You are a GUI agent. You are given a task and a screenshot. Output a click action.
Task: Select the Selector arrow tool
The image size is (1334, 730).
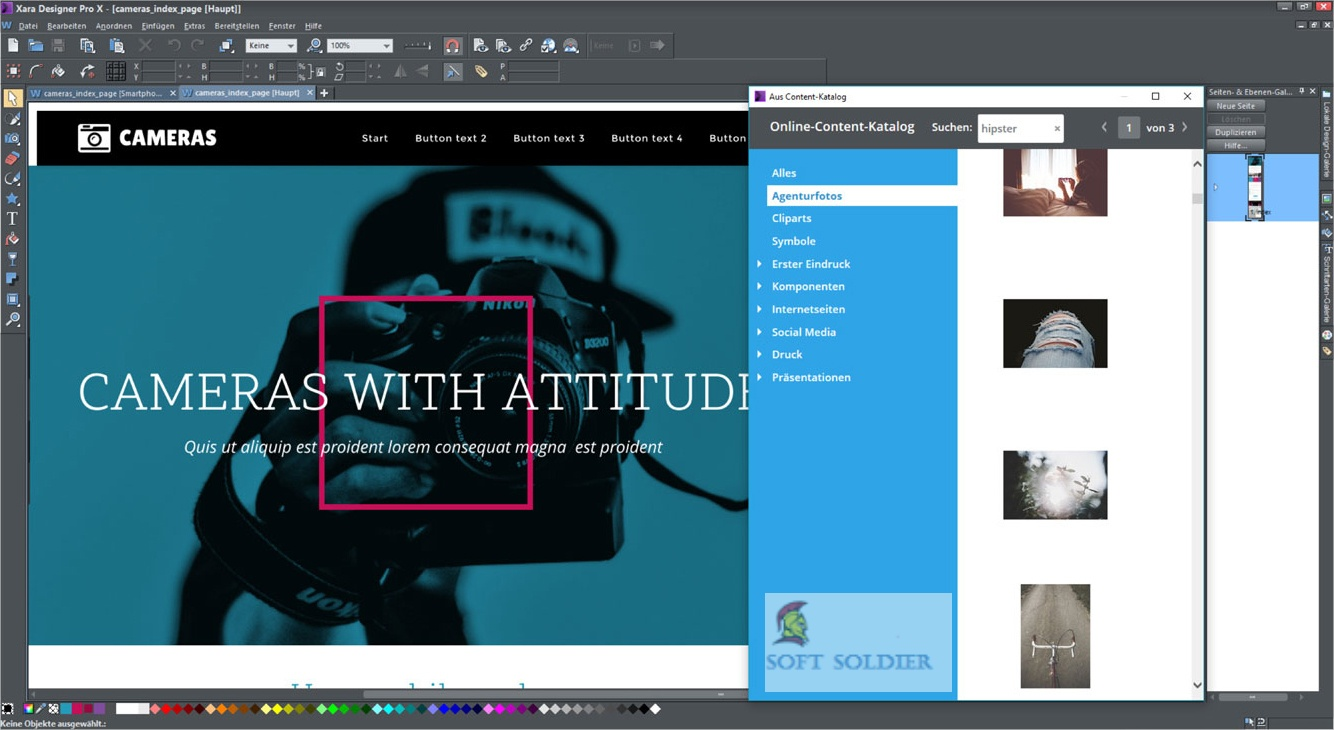click(x=12, y=98)
